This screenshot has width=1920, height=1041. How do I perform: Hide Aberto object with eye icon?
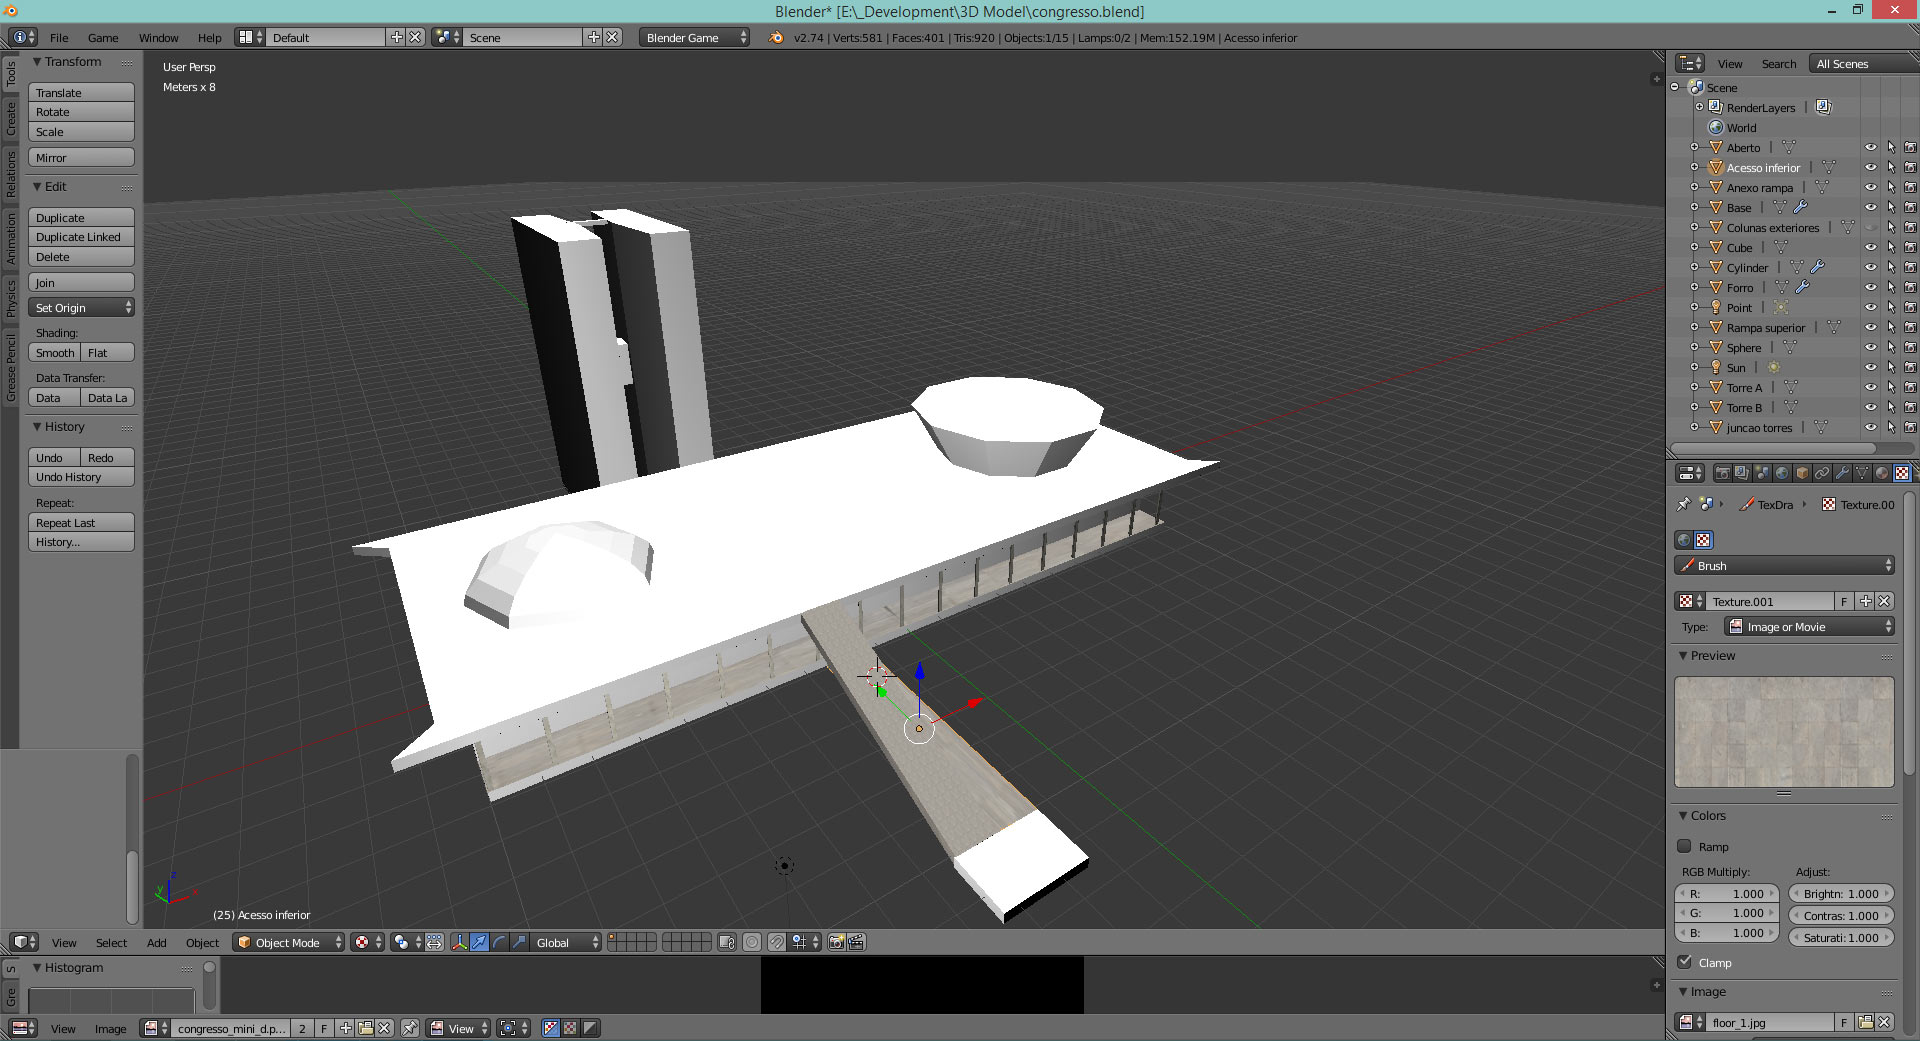click(x=1870, y=147)
